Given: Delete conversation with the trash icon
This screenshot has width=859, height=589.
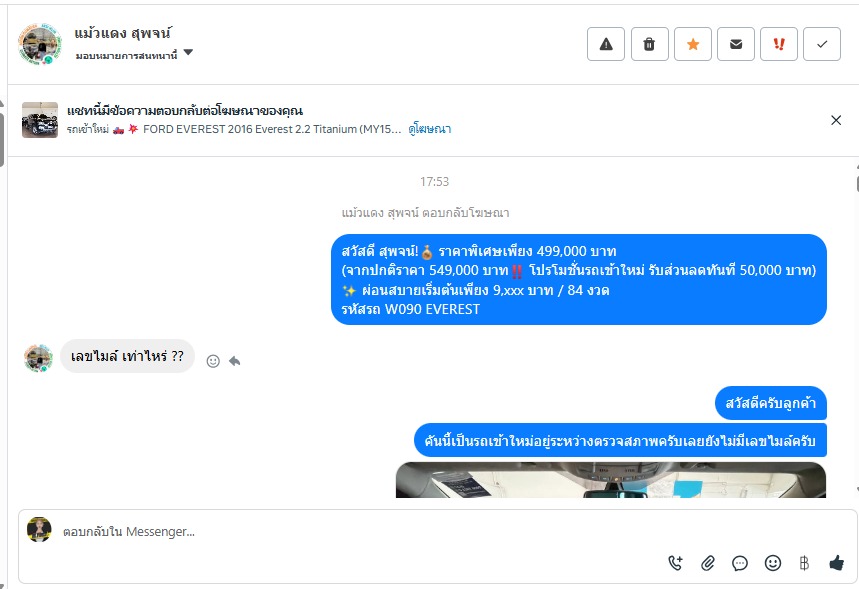Looking at the screenshot, I should pos(649,44).
